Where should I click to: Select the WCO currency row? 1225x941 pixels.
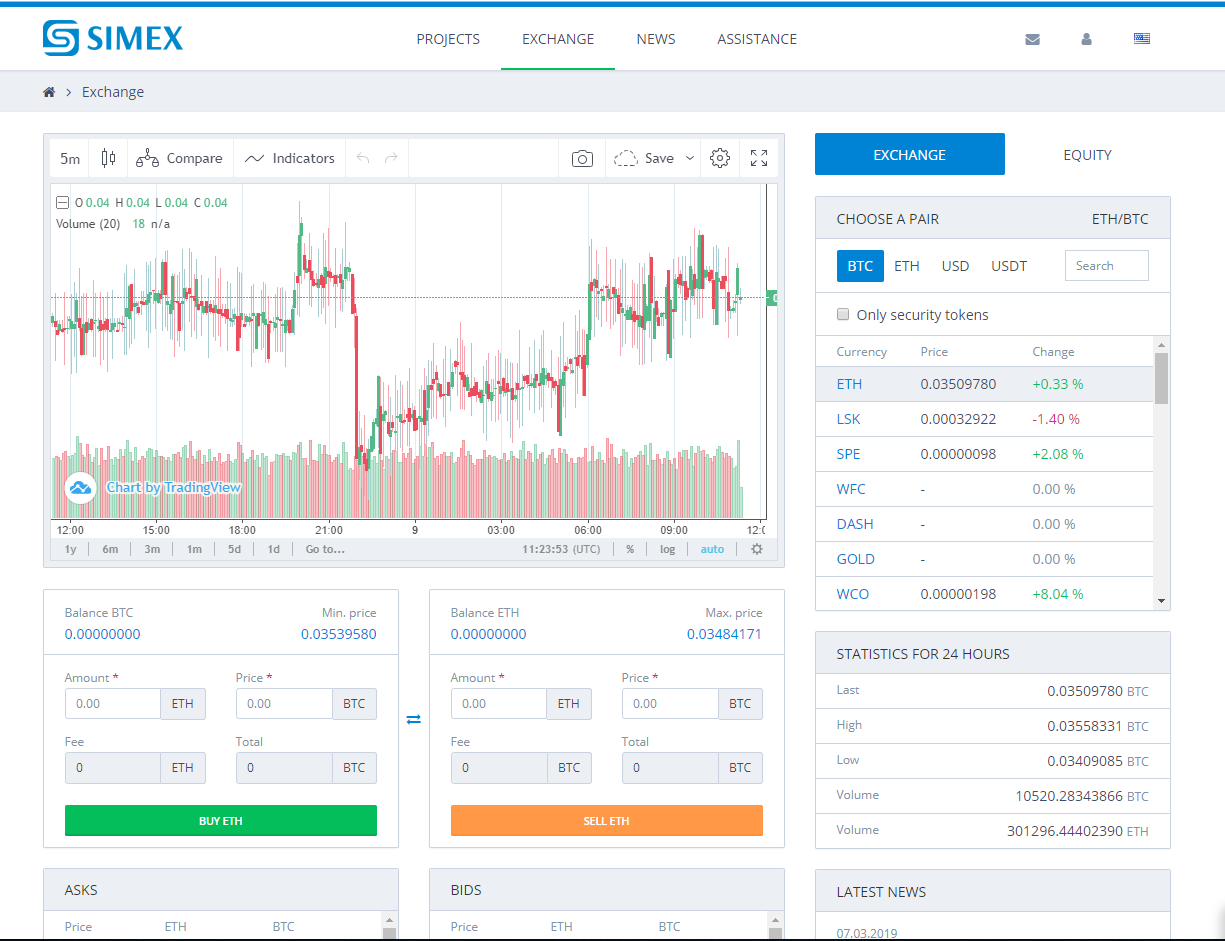point(985,594)
